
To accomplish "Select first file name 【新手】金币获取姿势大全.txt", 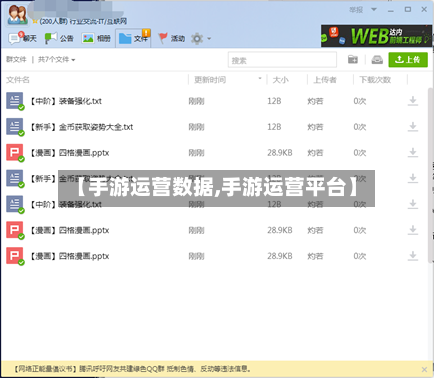I will coord(81,127).
